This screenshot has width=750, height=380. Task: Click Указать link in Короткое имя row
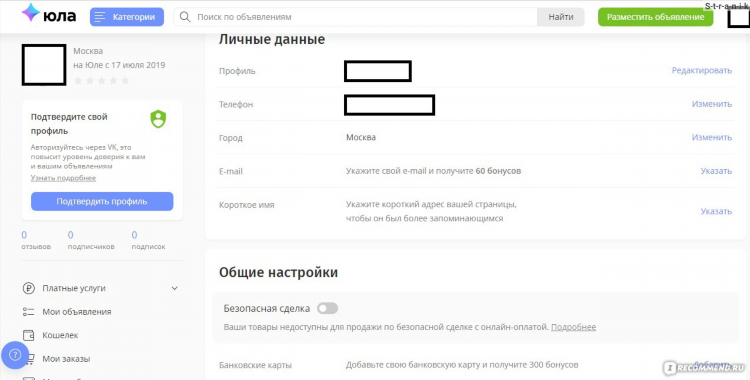pos(716,211)
